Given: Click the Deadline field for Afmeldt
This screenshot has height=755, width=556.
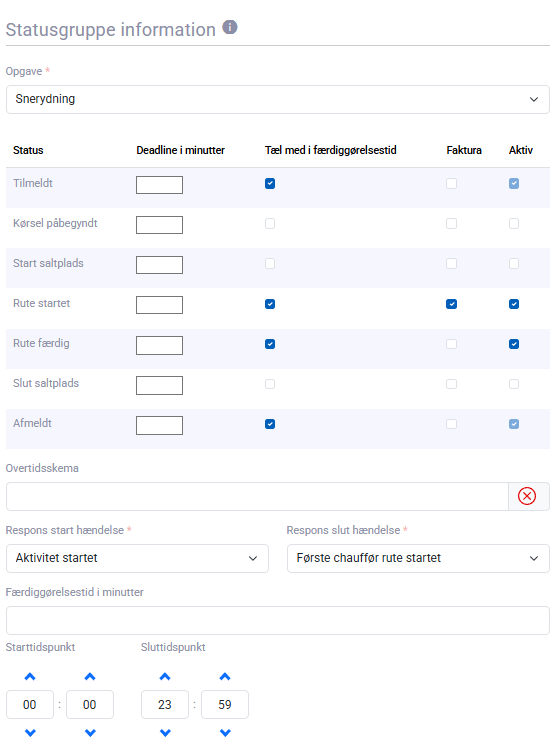Looking at the screenshot, I should [x=159, y=425].
